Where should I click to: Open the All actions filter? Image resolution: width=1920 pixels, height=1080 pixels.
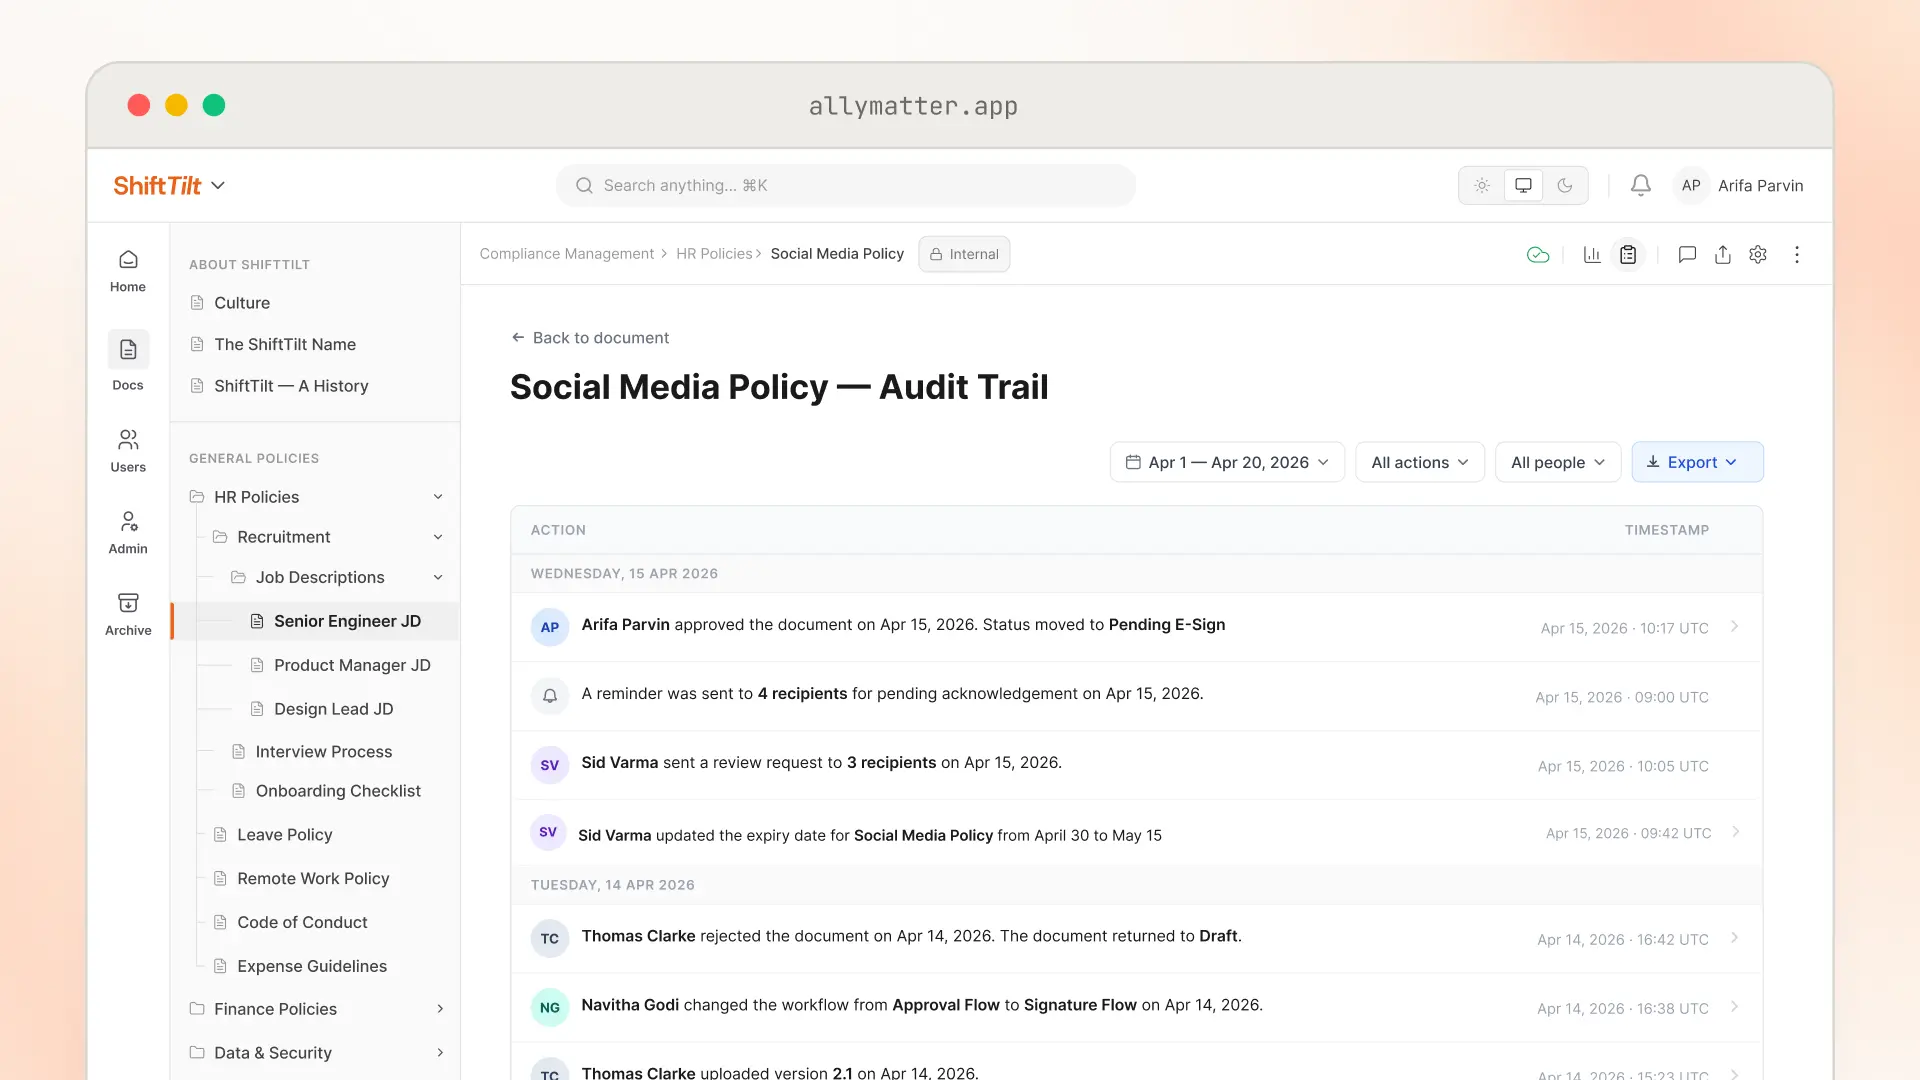(x=1420, y=462)
